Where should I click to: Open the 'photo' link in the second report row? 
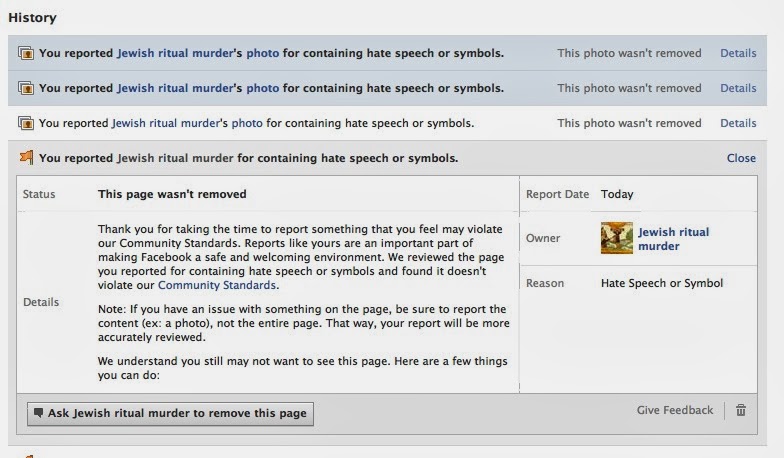pyautogui.click(x=263, y=88)
